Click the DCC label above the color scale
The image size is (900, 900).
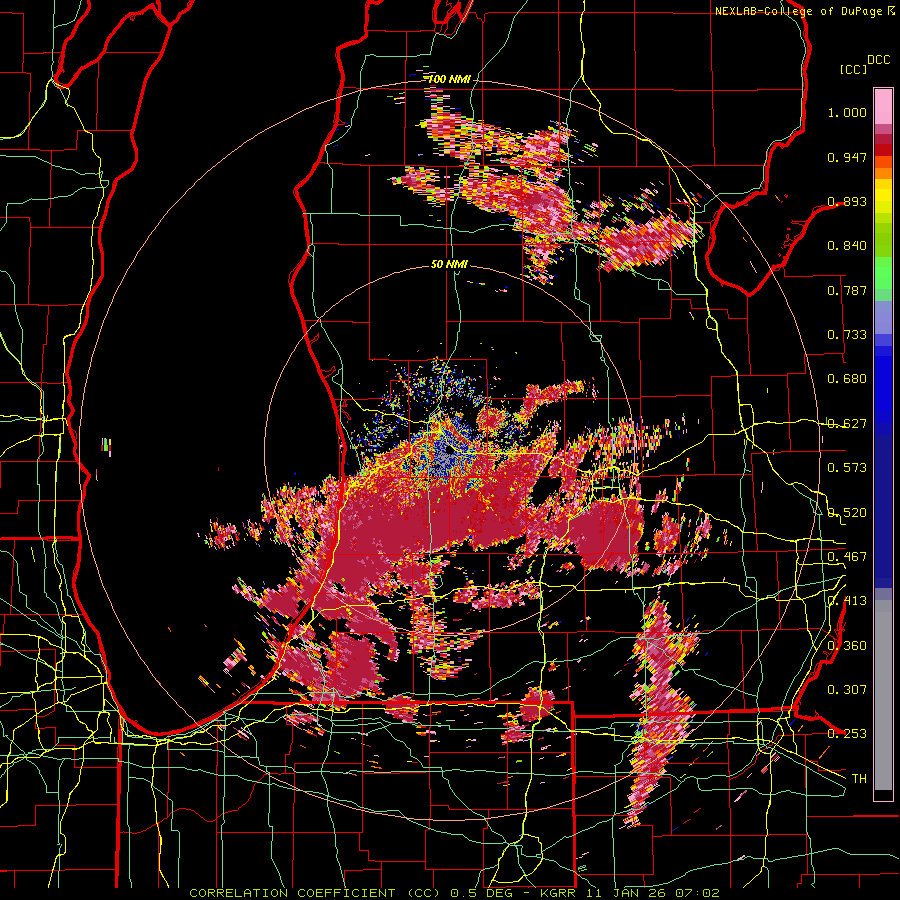tap(879, 60)
